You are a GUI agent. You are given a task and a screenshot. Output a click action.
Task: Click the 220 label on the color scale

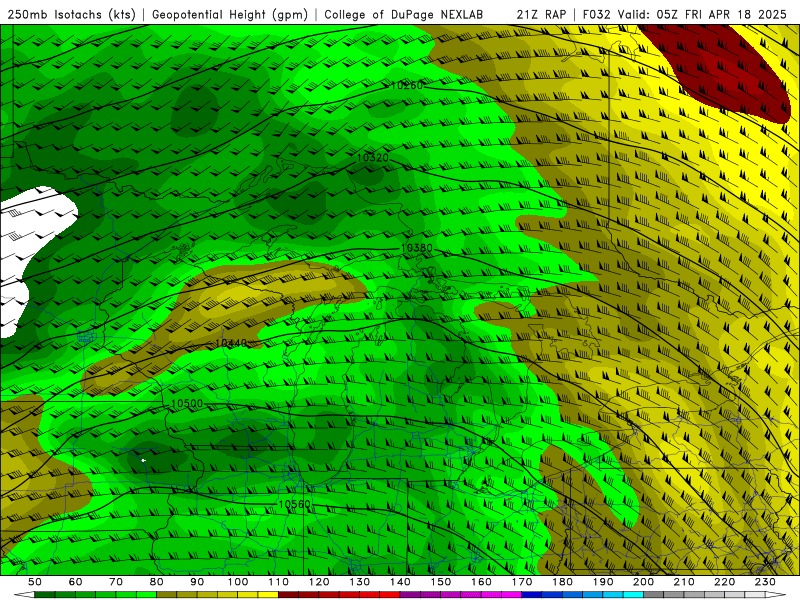tap(724, 582)
